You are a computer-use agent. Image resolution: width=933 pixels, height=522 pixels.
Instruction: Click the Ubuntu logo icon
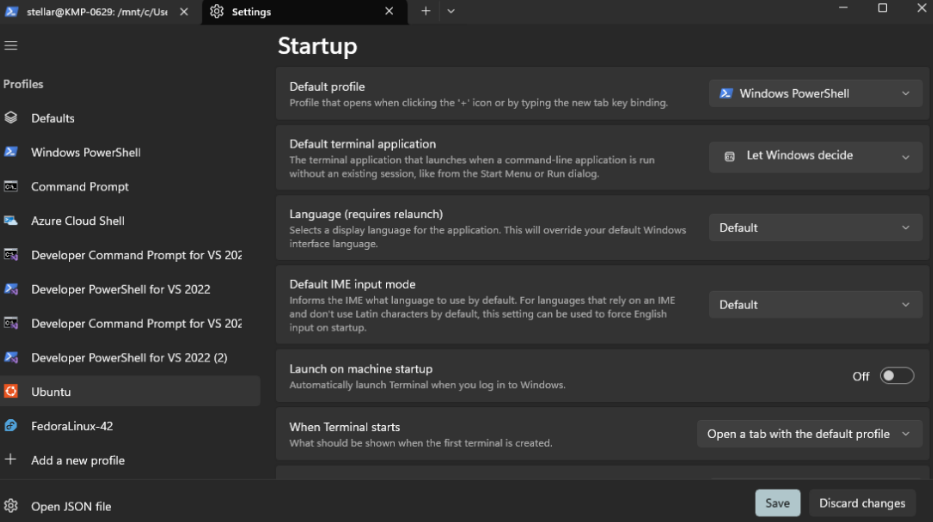[x=11, y=391]
